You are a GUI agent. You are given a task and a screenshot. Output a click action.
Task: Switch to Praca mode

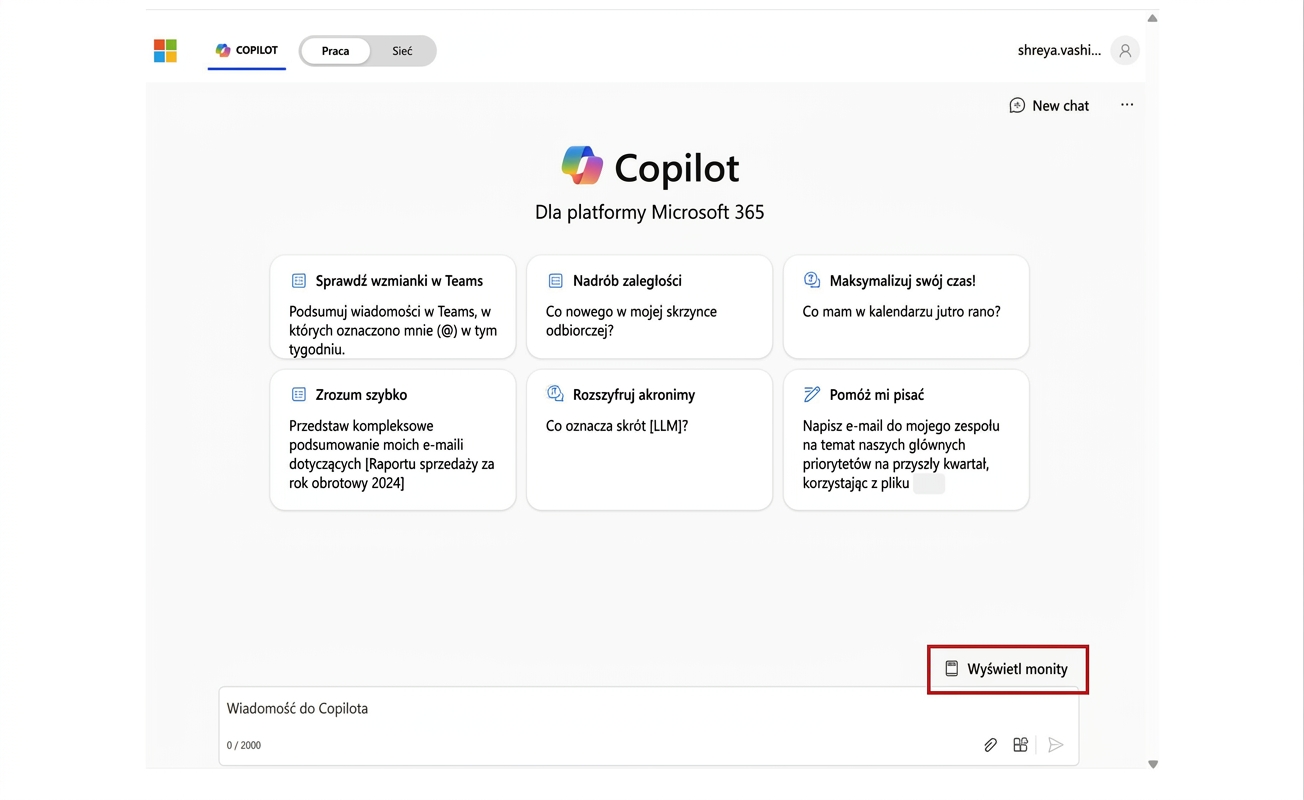[x=335, y=51]
